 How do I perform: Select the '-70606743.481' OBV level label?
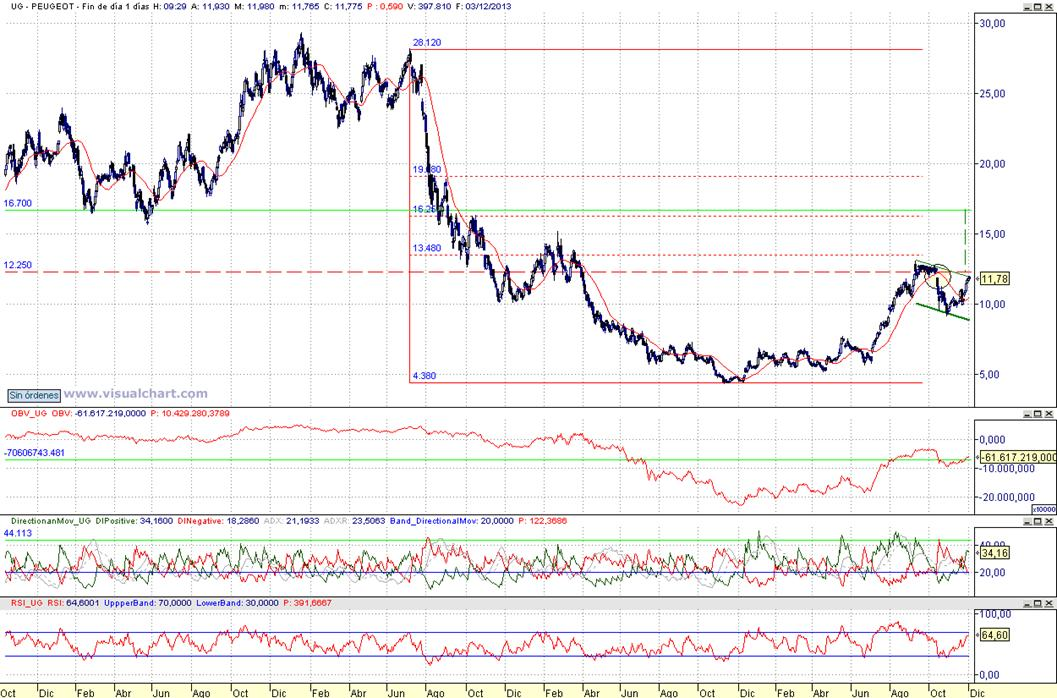[34, 453]
